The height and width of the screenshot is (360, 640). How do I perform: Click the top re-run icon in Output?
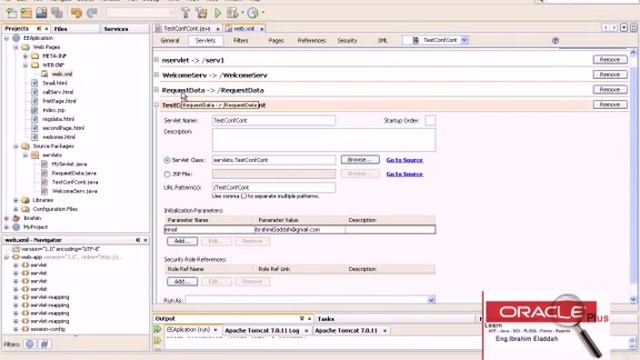(x=158, y=329)
